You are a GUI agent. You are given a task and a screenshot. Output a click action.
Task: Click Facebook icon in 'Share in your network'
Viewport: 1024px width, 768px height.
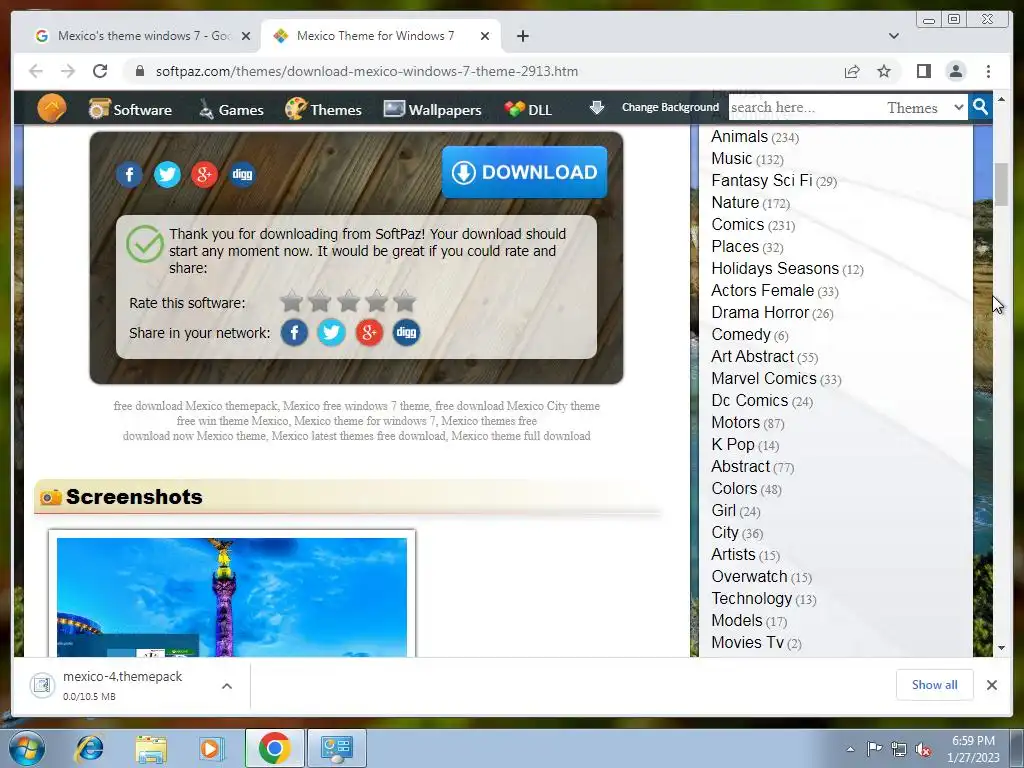[x=294, y=332]
